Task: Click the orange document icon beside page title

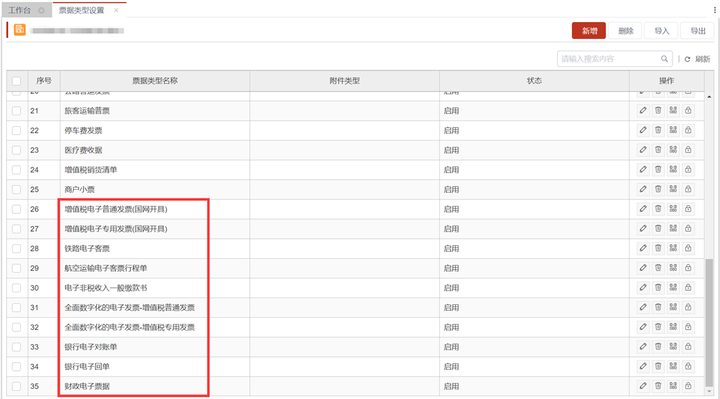Action: (20, 30)
